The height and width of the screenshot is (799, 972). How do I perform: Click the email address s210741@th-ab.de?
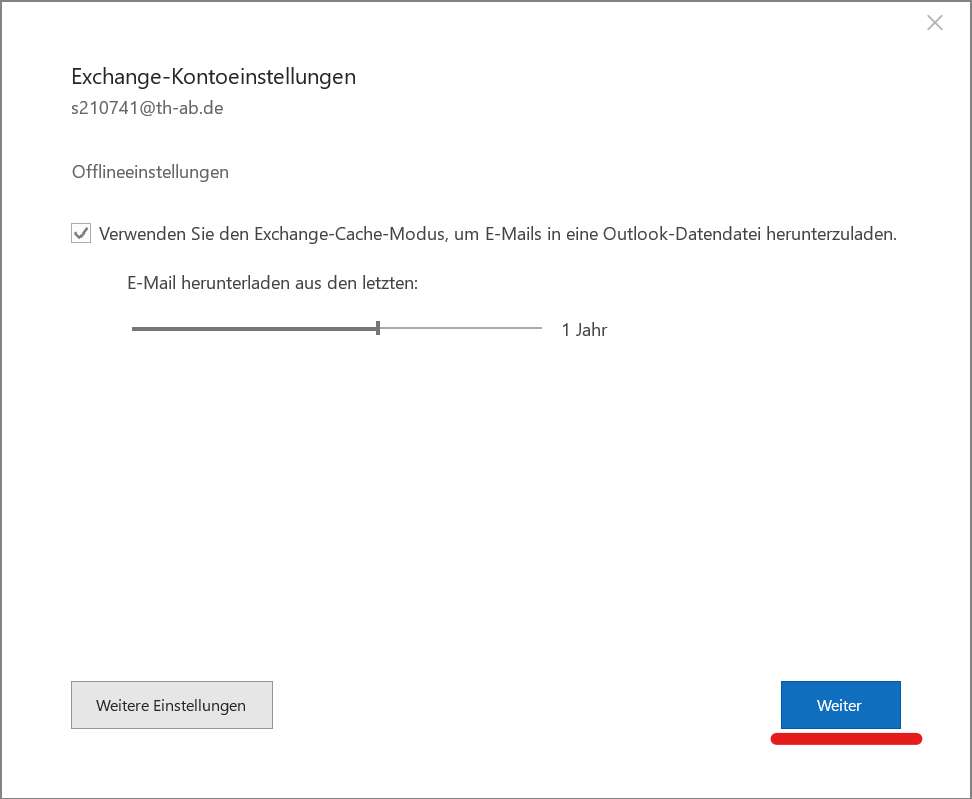(148, 108)
